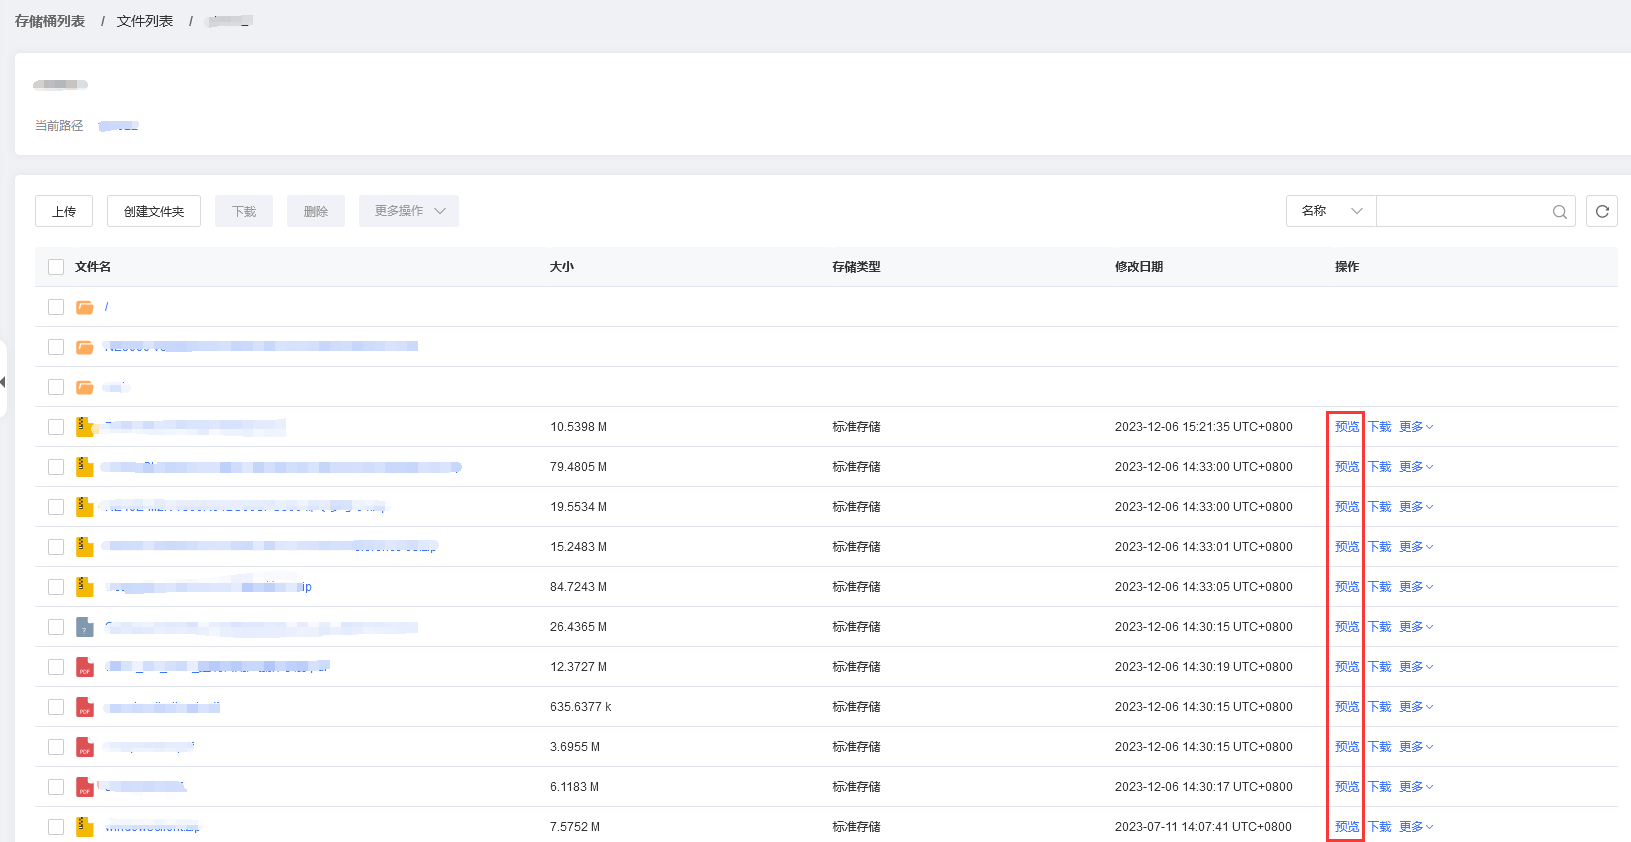Click the 创建文件夹 button

click(x=154, y=211)
